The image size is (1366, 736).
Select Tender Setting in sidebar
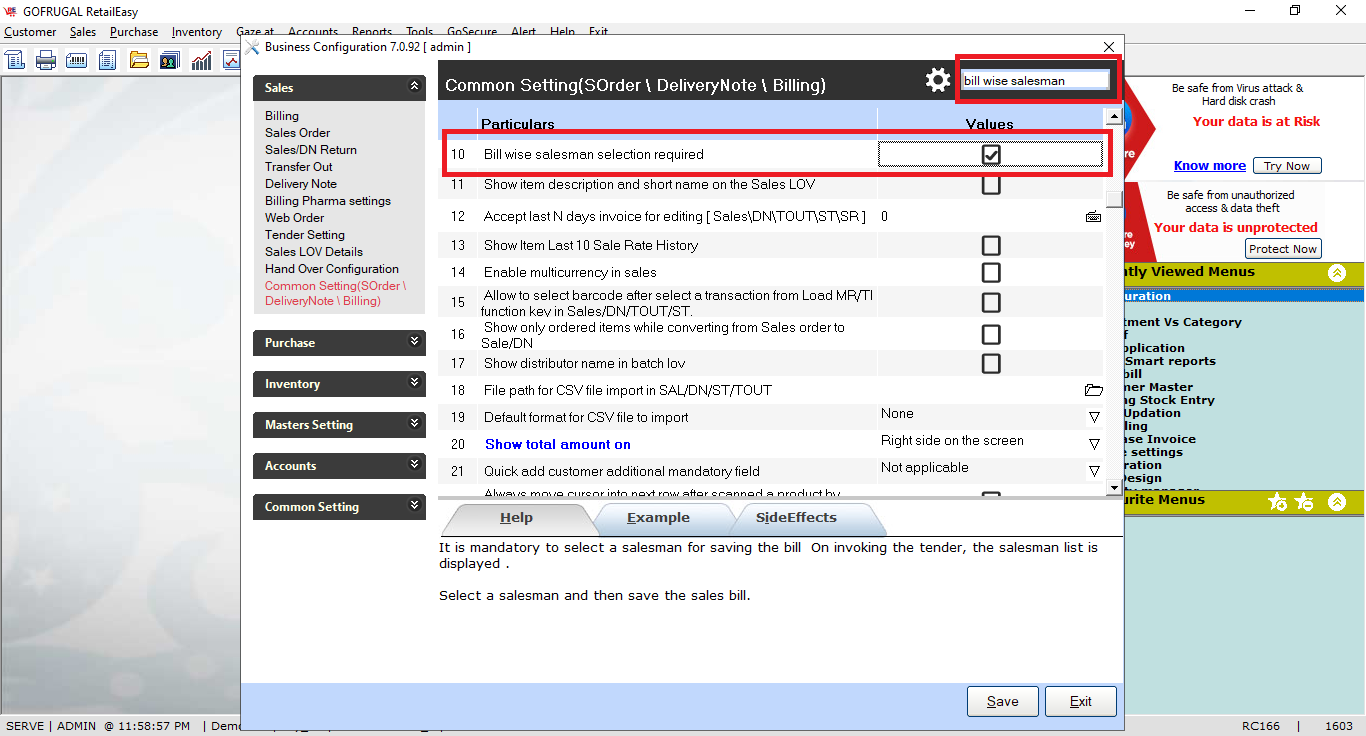point(305,235)
